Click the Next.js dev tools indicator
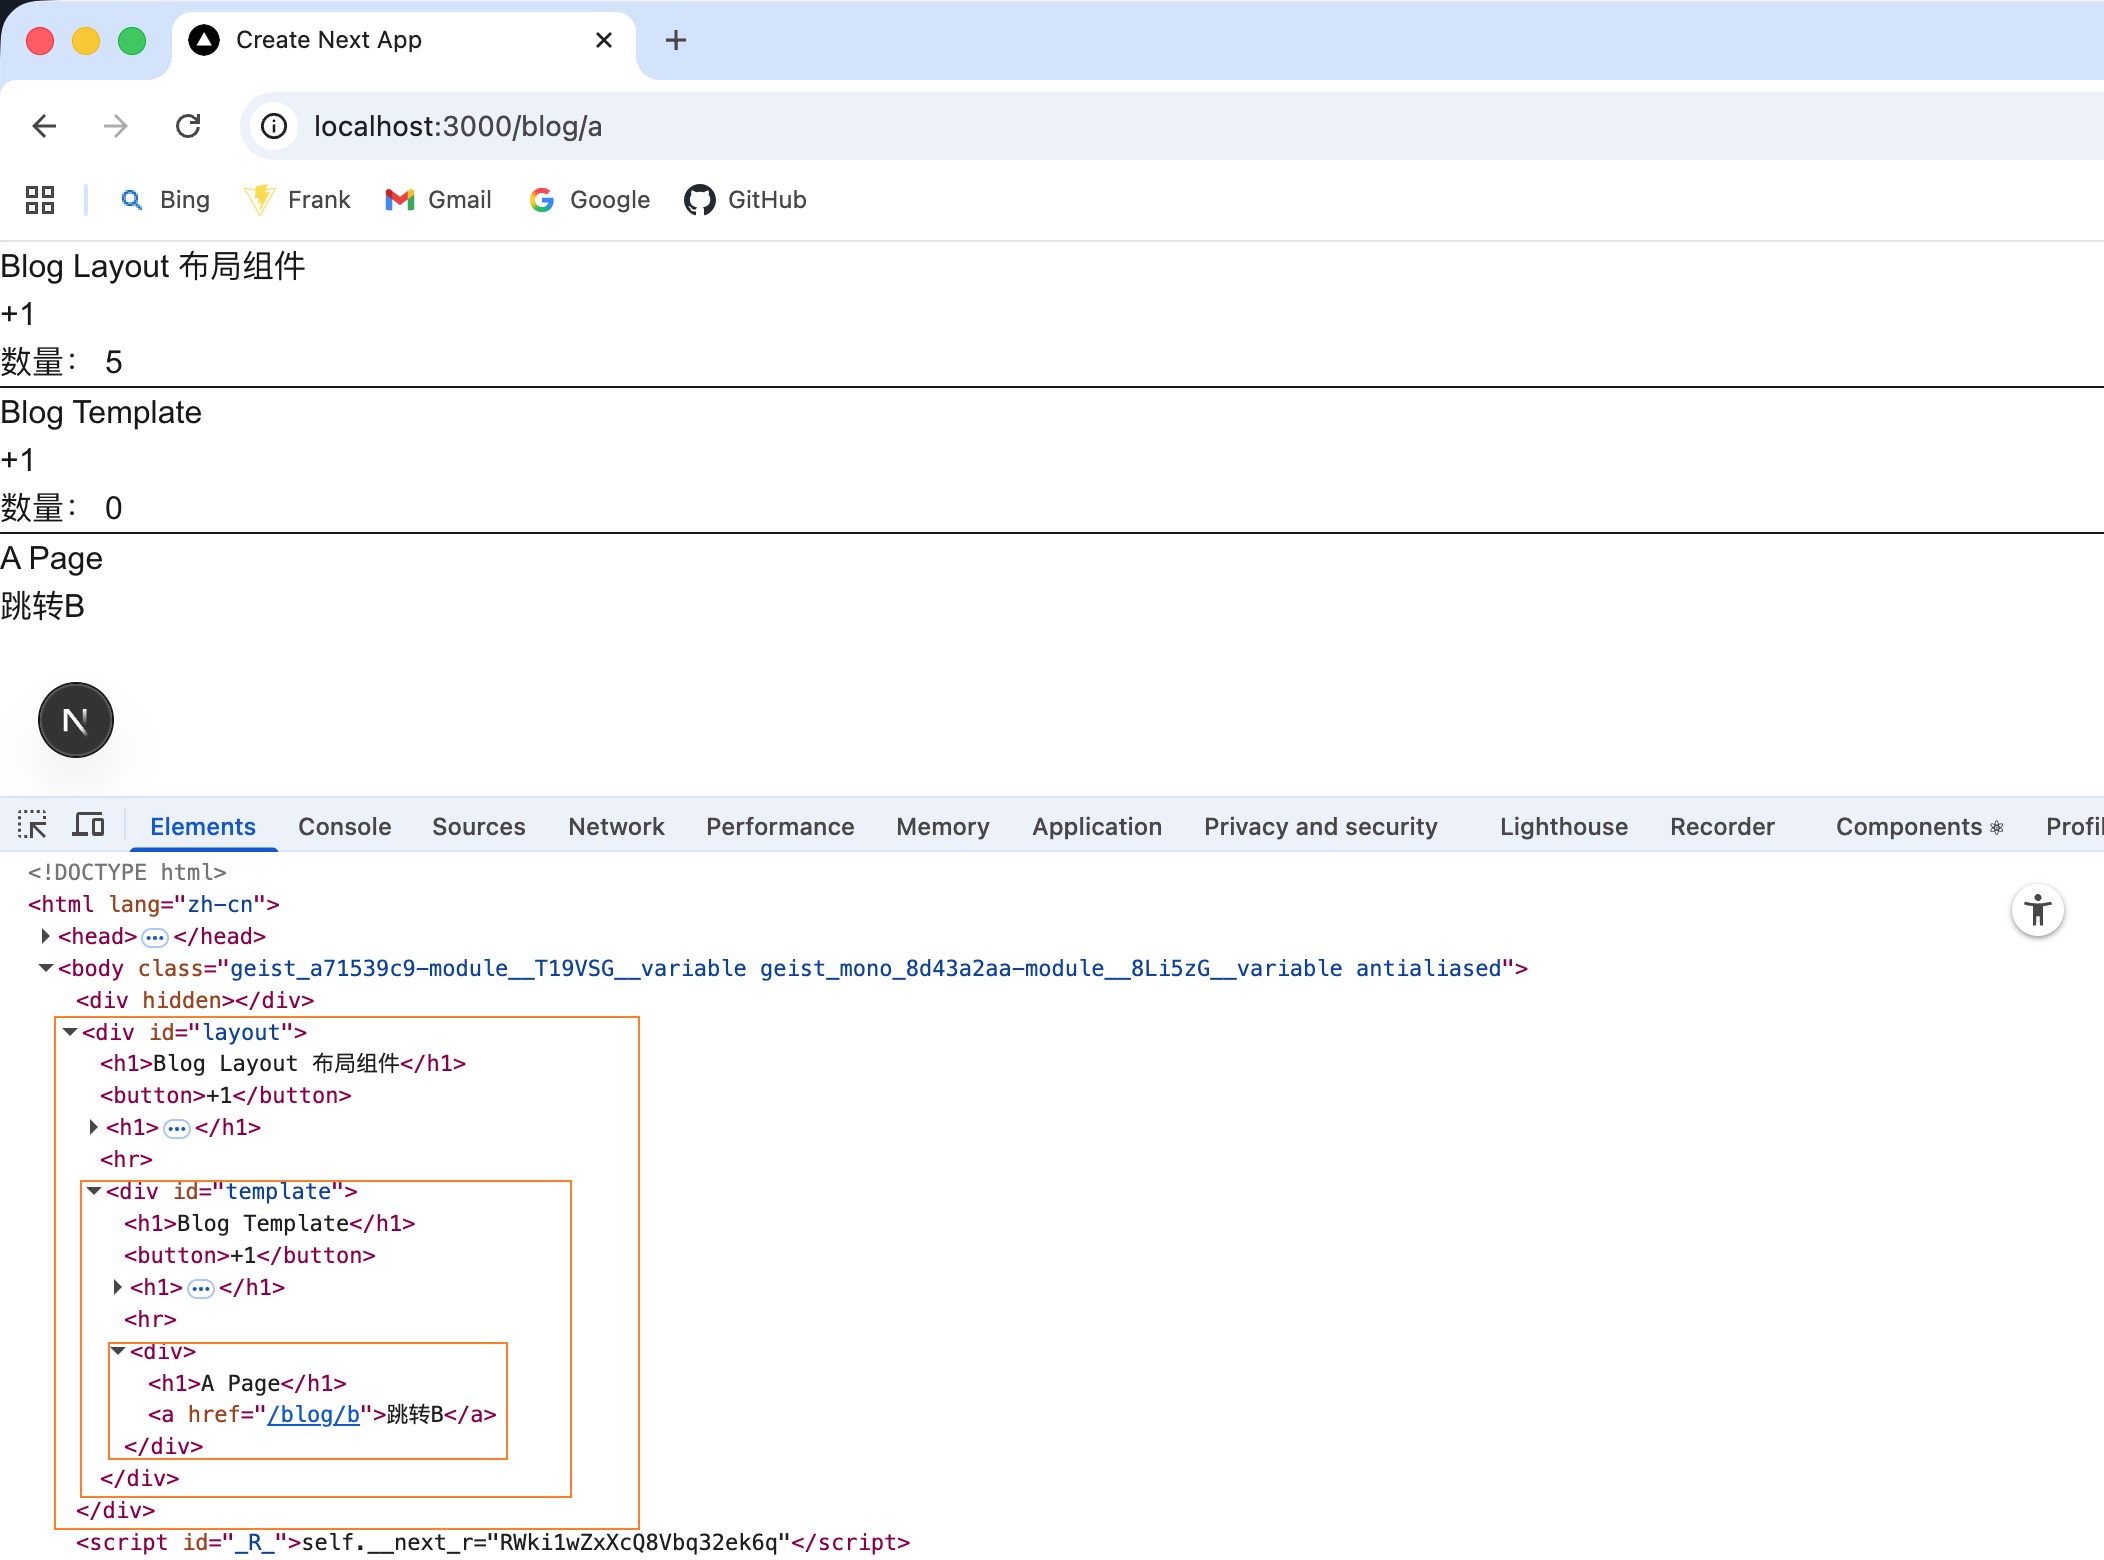The image size is (2104, 1560). 76,720
